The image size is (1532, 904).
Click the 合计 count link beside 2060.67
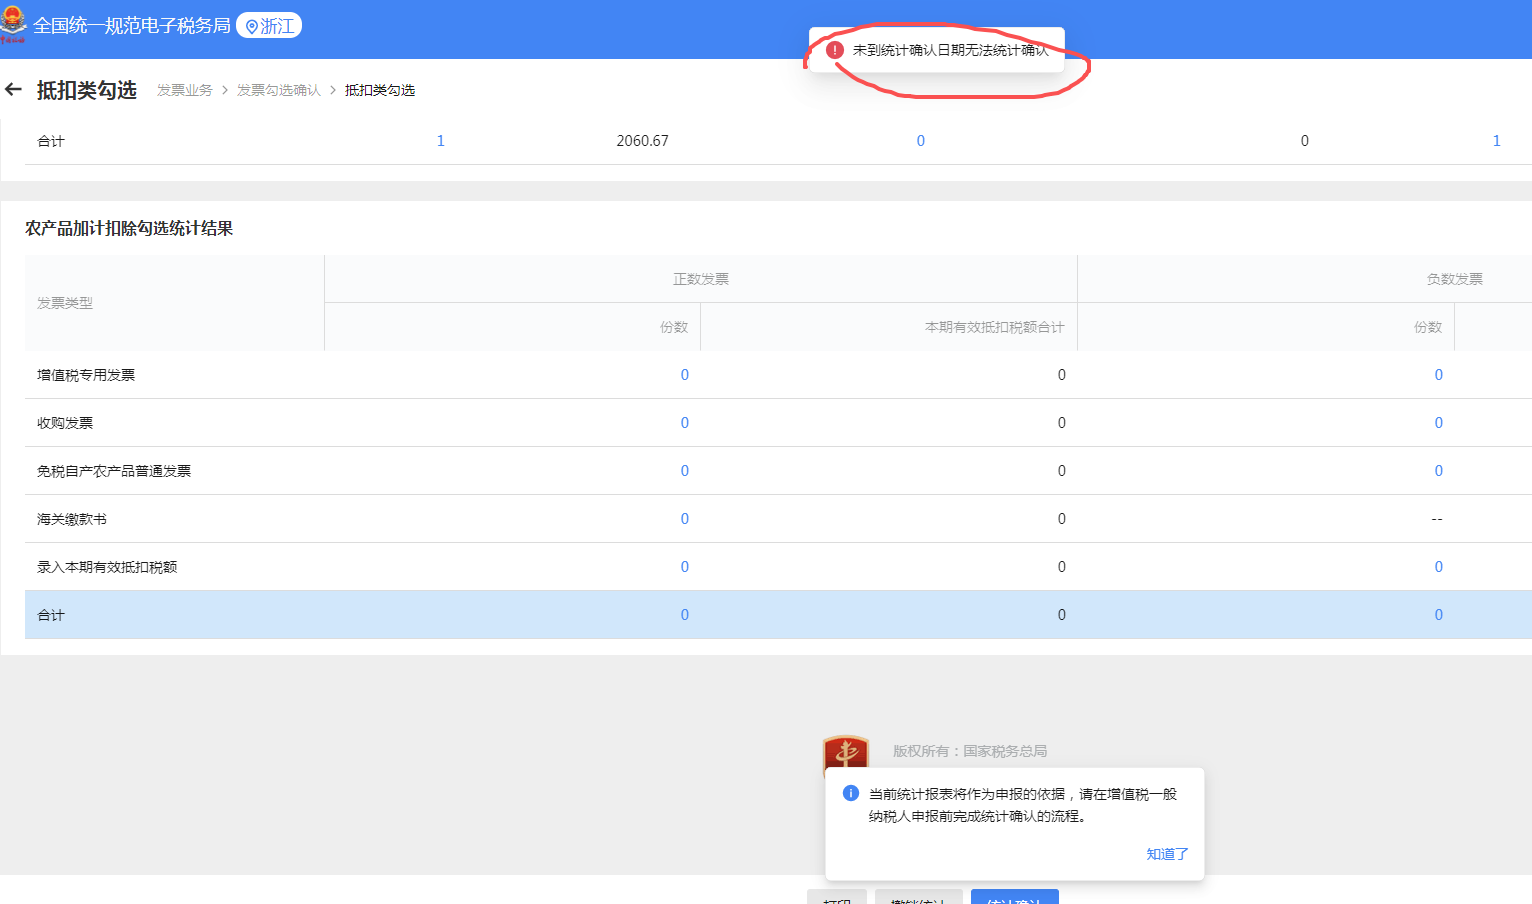[440, 141]
